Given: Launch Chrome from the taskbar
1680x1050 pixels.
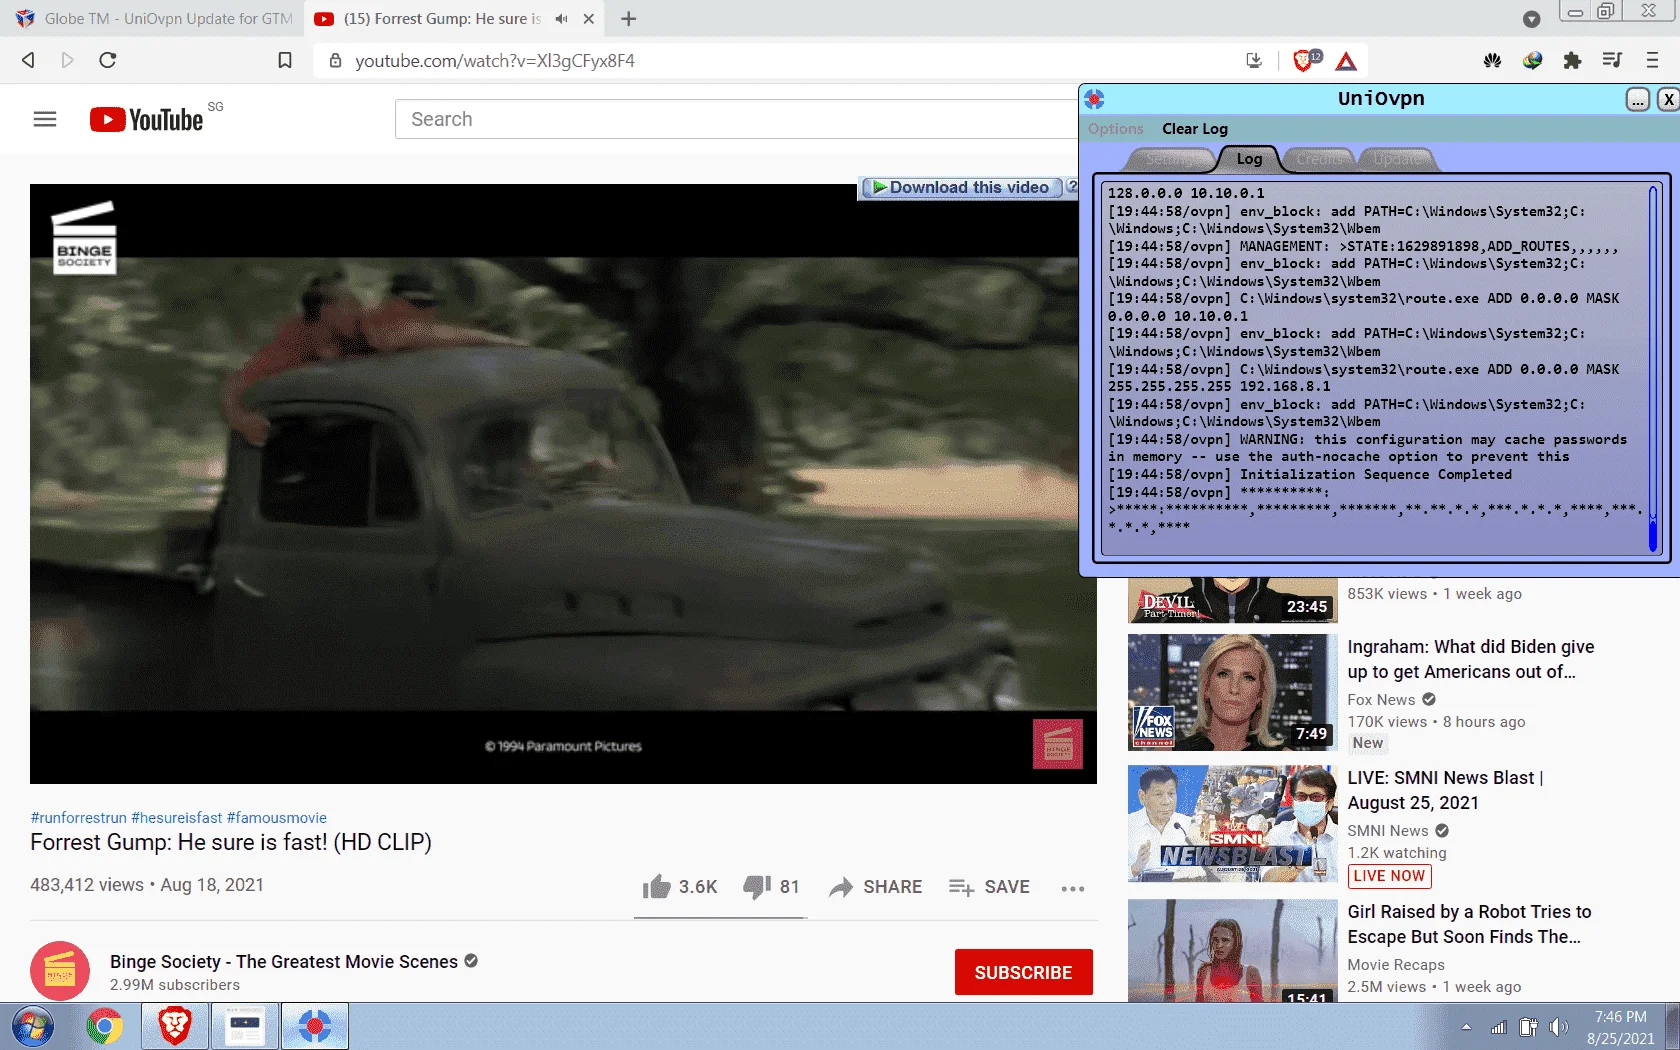Looking at the screenshot, I should point(104,1026).
